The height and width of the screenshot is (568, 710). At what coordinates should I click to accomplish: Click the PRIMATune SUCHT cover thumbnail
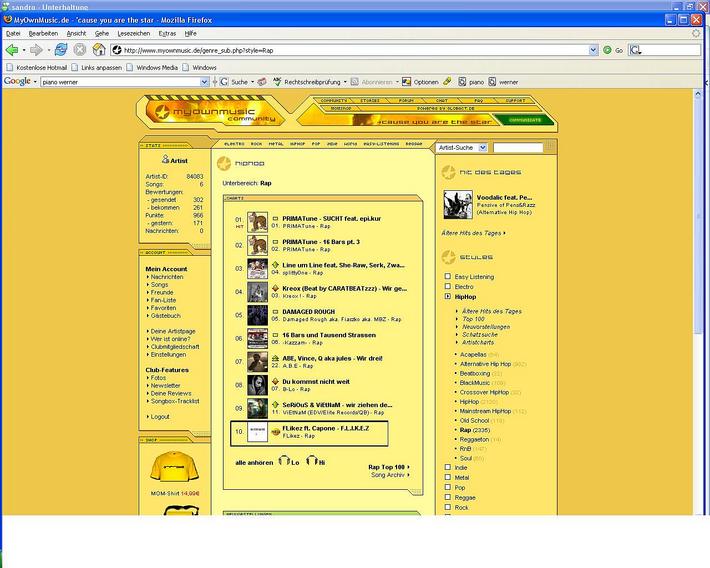258,220
